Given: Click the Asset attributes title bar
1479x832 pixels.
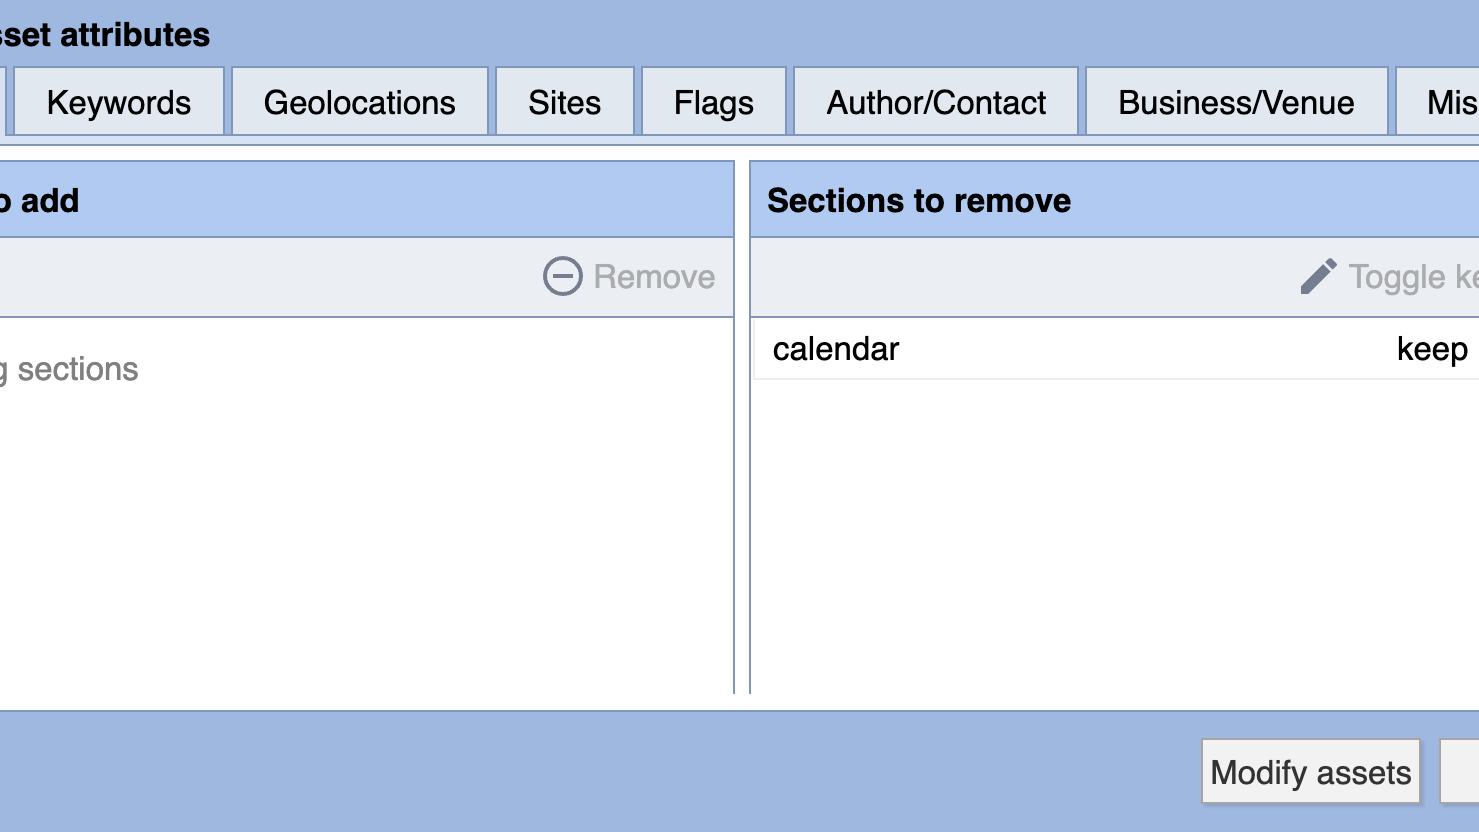Looking at the screenshot, I should pyautogui.click(x=104, y=34).
